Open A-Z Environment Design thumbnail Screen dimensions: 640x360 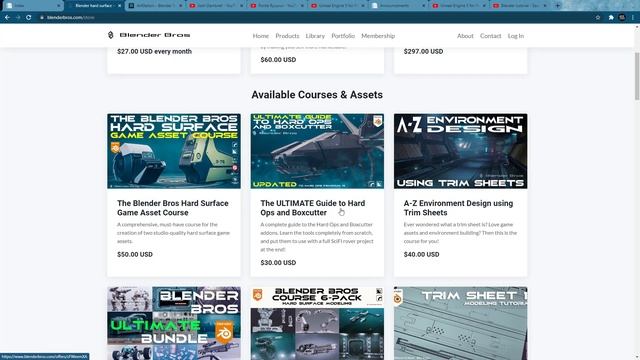pos(460,151)
